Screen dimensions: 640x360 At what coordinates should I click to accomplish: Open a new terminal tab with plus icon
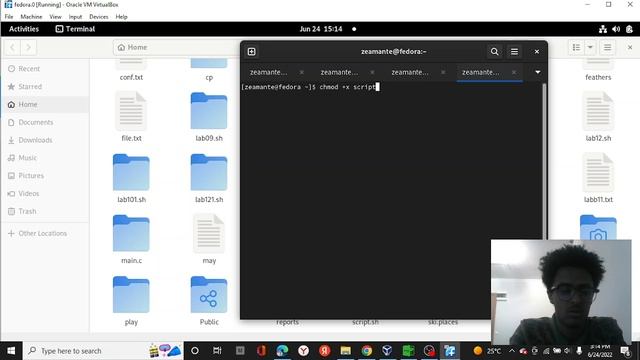coord(251,52)
